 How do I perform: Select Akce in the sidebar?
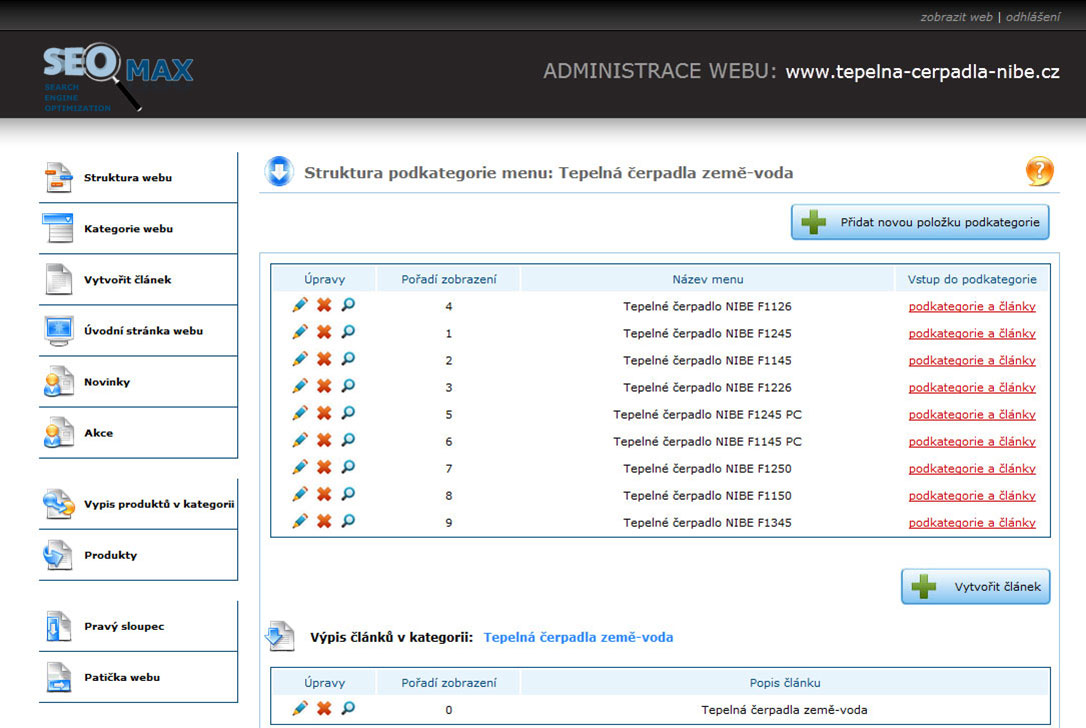point(138,433)
